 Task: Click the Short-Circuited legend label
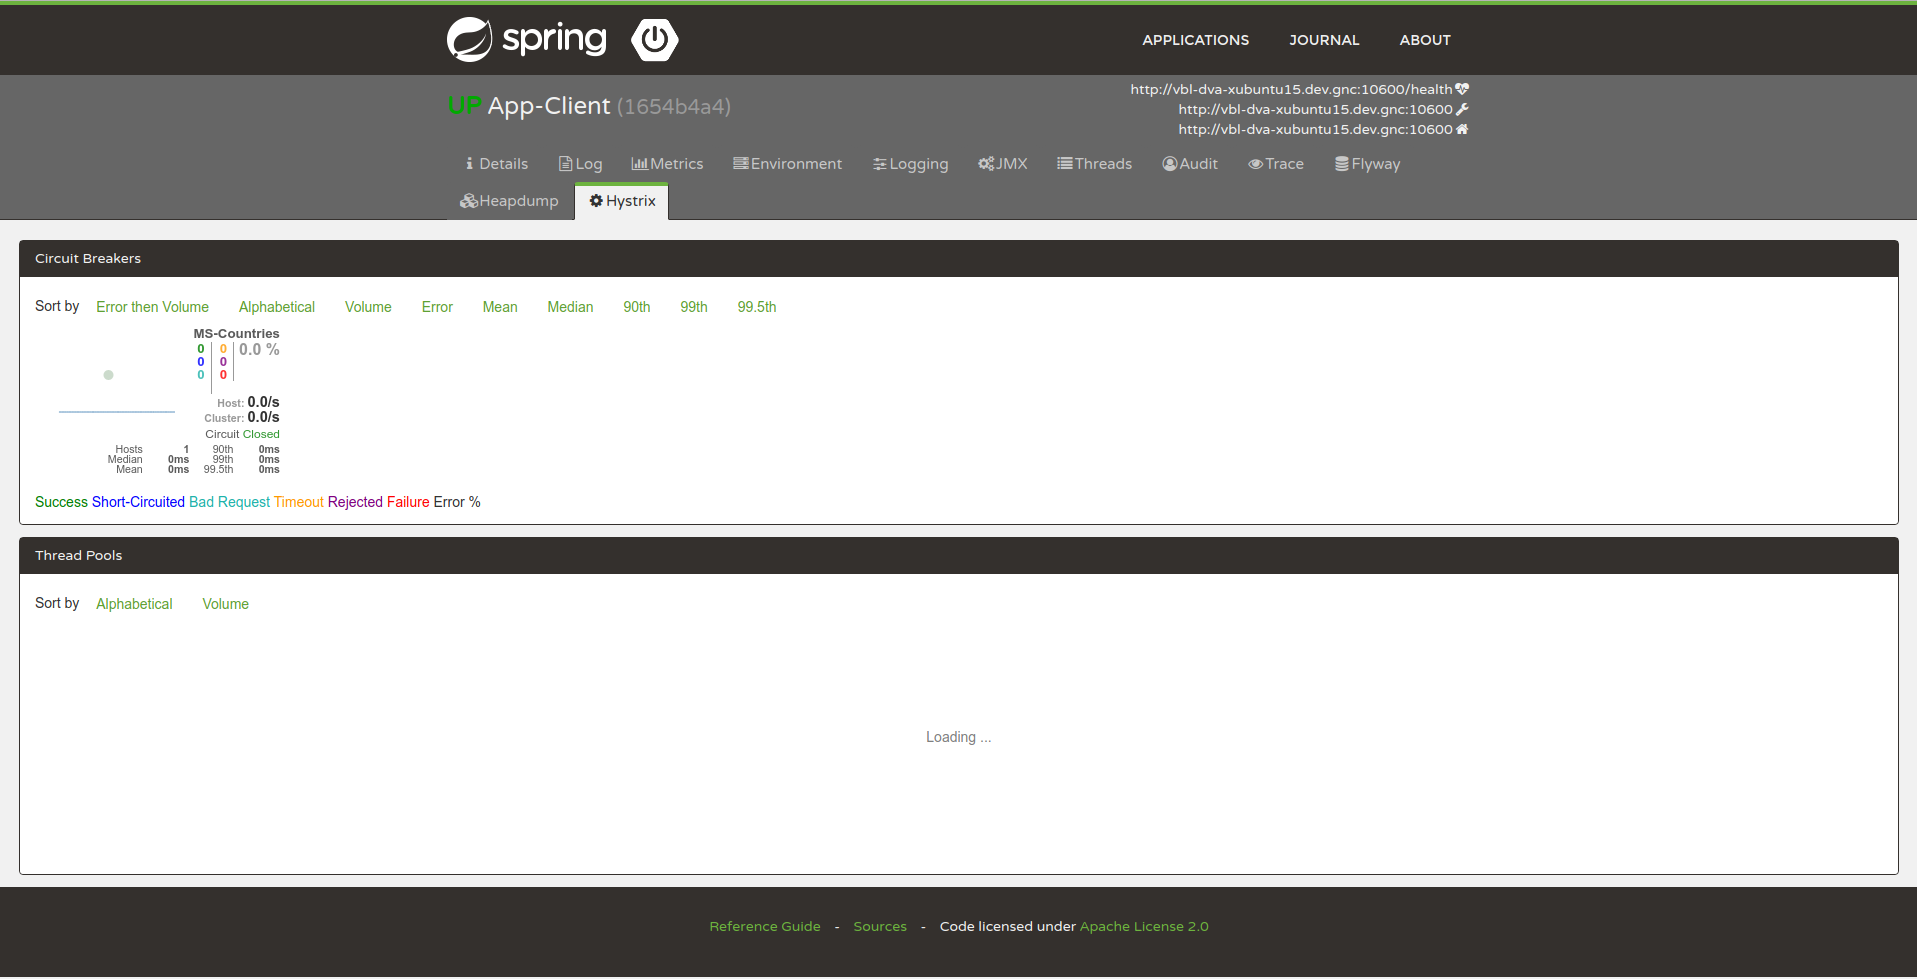pos(138,502)
